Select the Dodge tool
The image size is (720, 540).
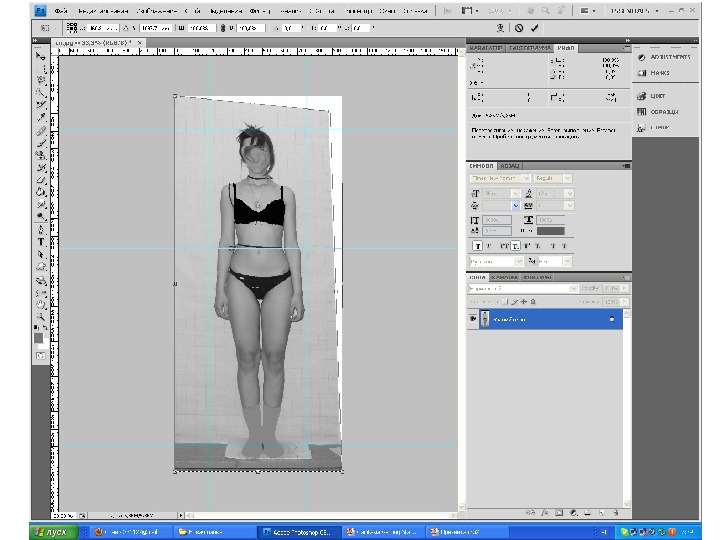(x=41, y=216)
